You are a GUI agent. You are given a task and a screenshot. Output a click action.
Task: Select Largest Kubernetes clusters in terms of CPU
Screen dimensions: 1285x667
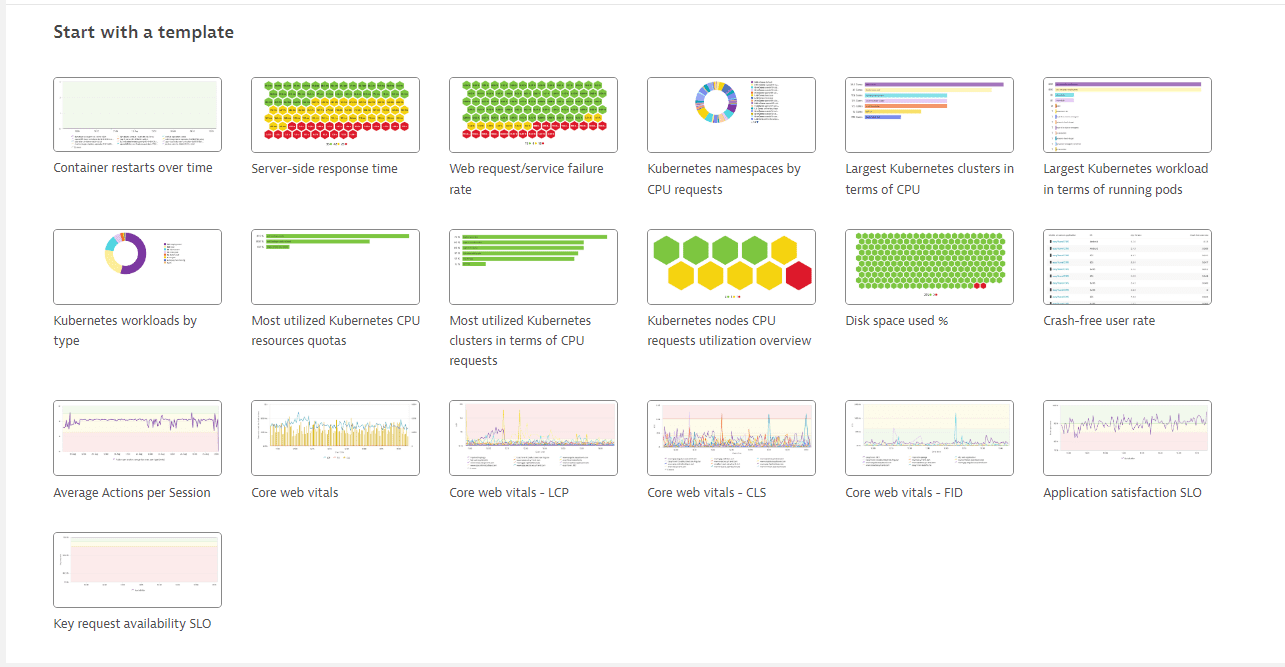point(929,115)
